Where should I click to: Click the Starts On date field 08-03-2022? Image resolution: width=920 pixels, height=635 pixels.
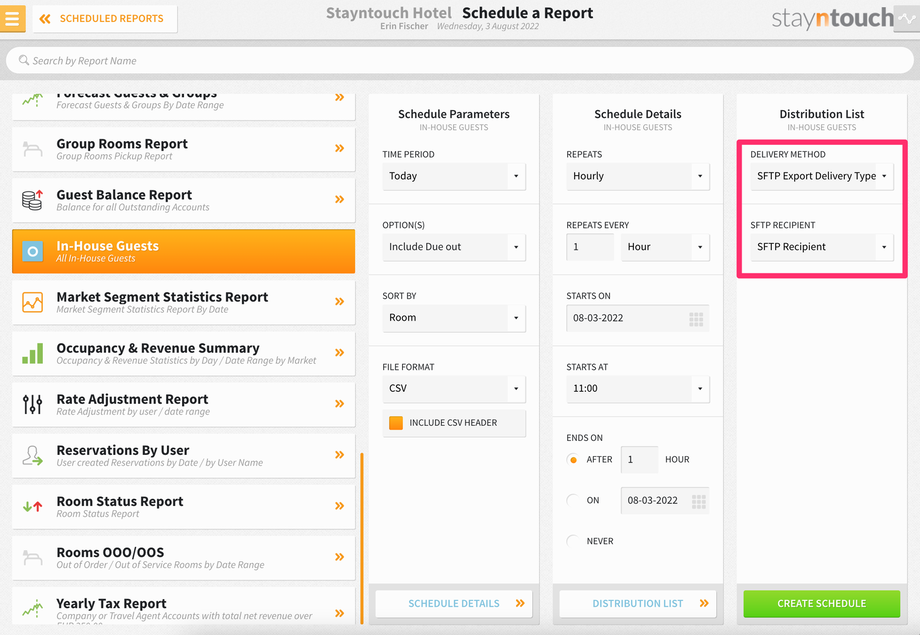(x=638, y=318)
